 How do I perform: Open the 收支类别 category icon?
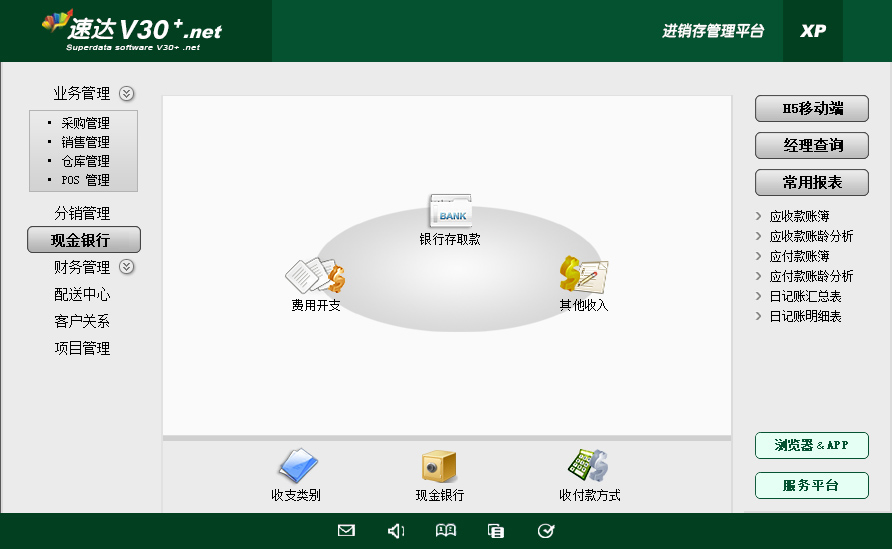coord(297,466)
